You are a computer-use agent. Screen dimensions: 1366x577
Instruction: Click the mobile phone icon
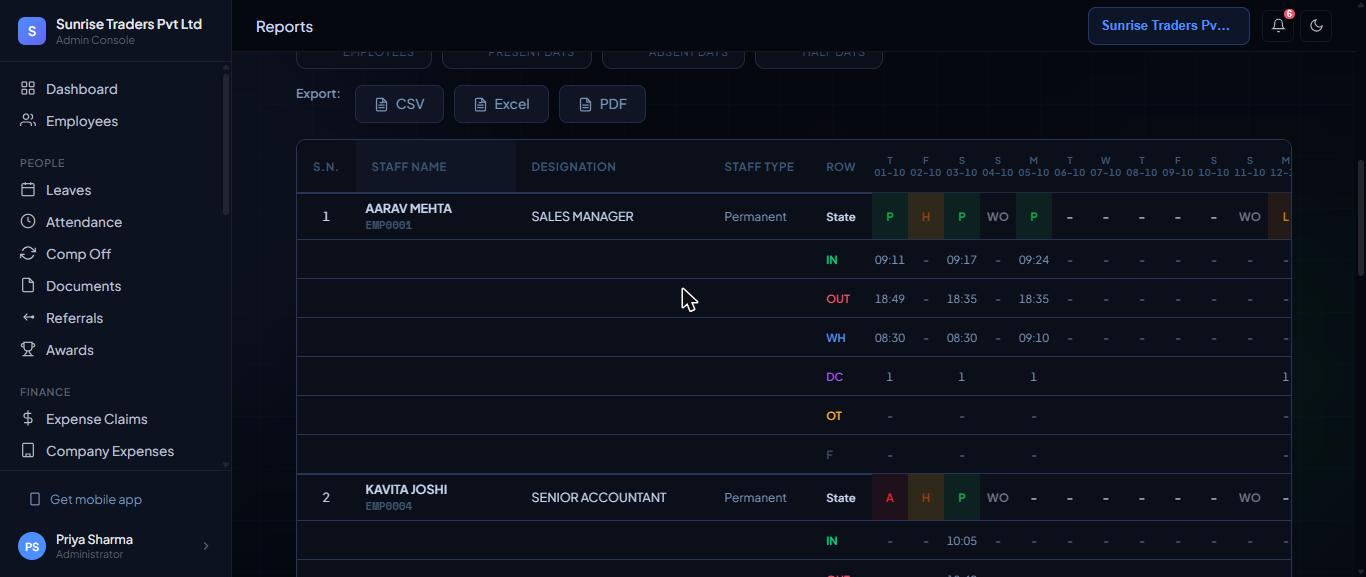pyautogui.click(x=35, y=499)
